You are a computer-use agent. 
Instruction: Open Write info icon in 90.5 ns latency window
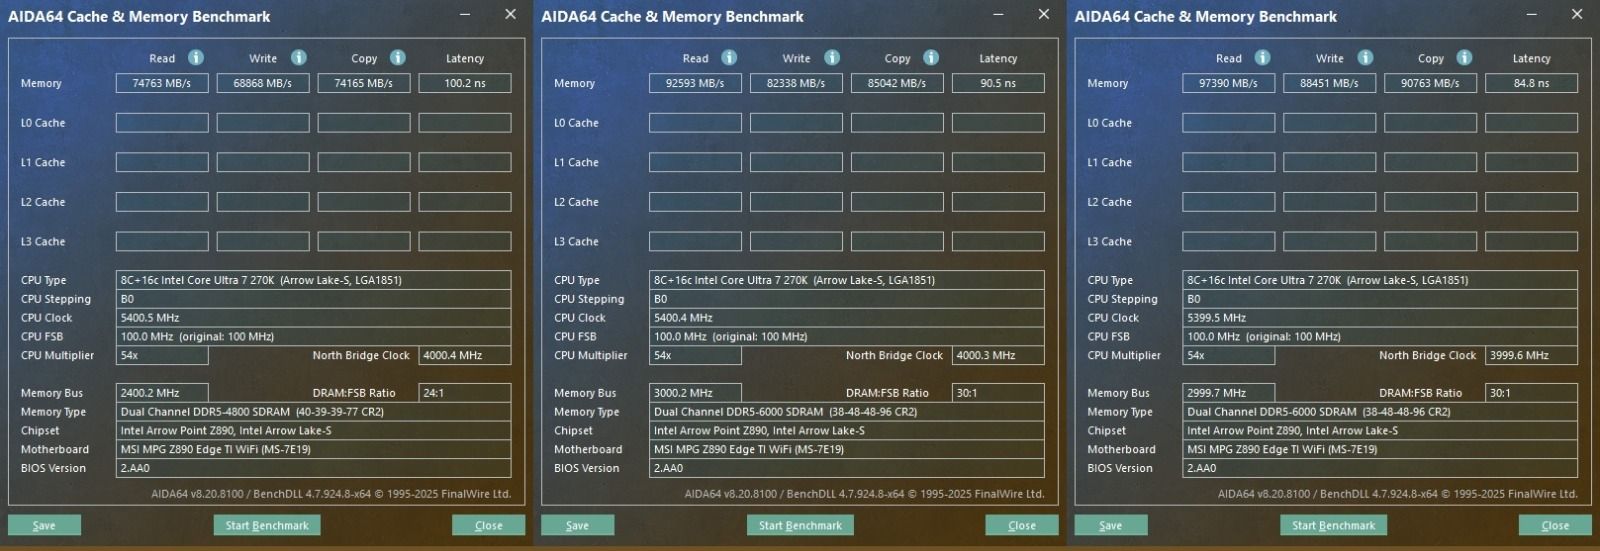tap(831, 58)
